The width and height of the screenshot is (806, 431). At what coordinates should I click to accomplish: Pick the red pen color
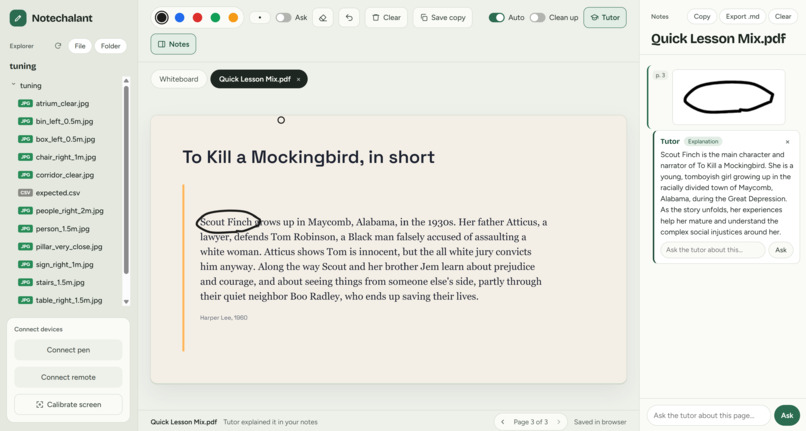(197, 17)
